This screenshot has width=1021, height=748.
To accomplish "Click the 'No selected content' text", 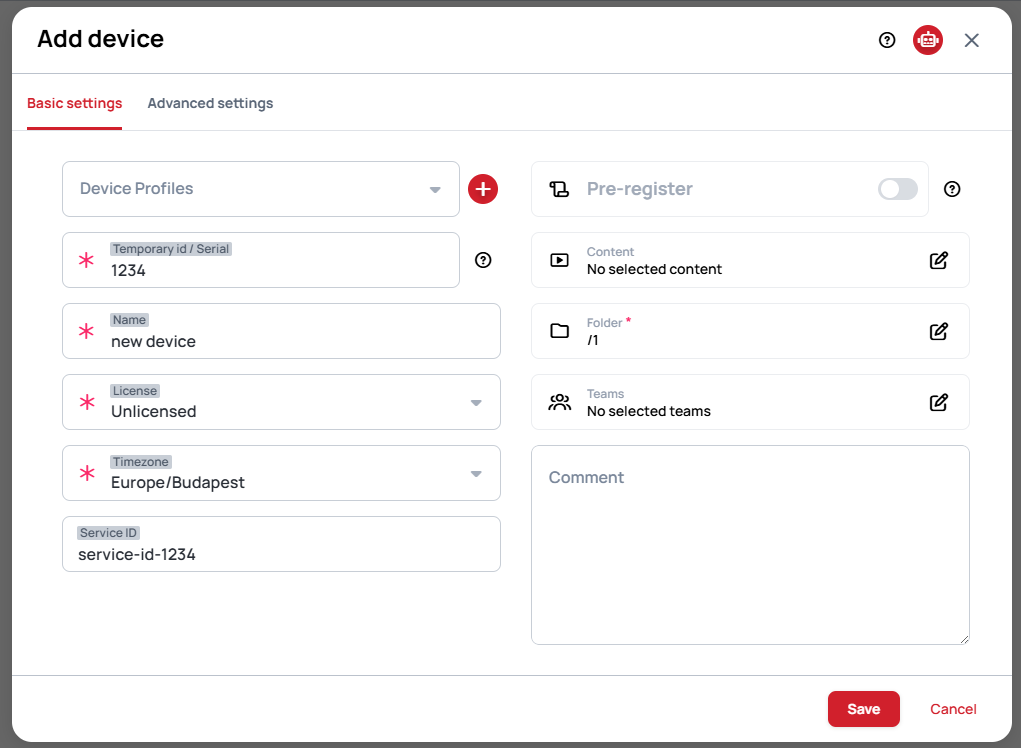I will click(654, 270).
